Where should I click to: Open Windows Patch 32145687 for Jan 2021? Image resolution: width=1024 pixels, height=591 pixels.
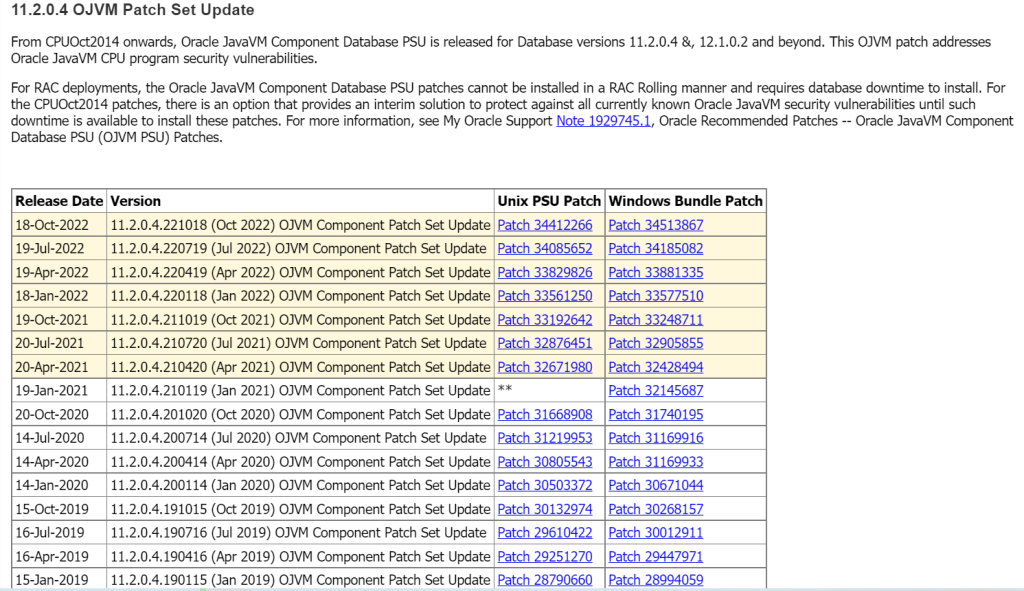click(656, 391)
